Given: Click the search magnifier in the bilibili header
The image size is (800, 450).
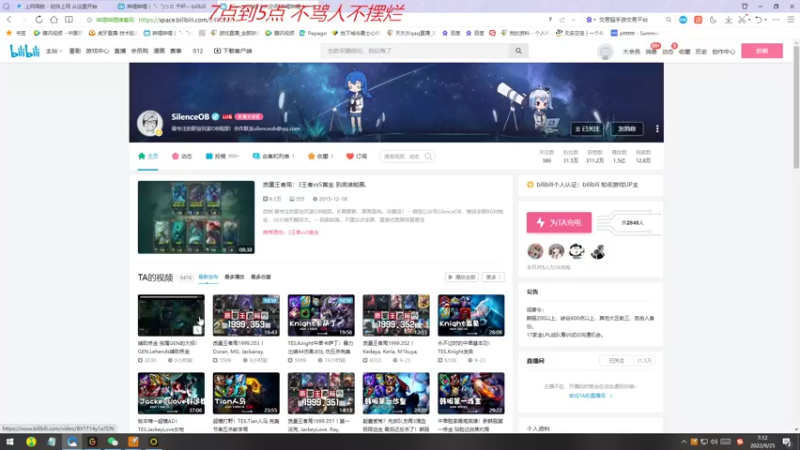Looking at the screenshot, I should (518, 51).
